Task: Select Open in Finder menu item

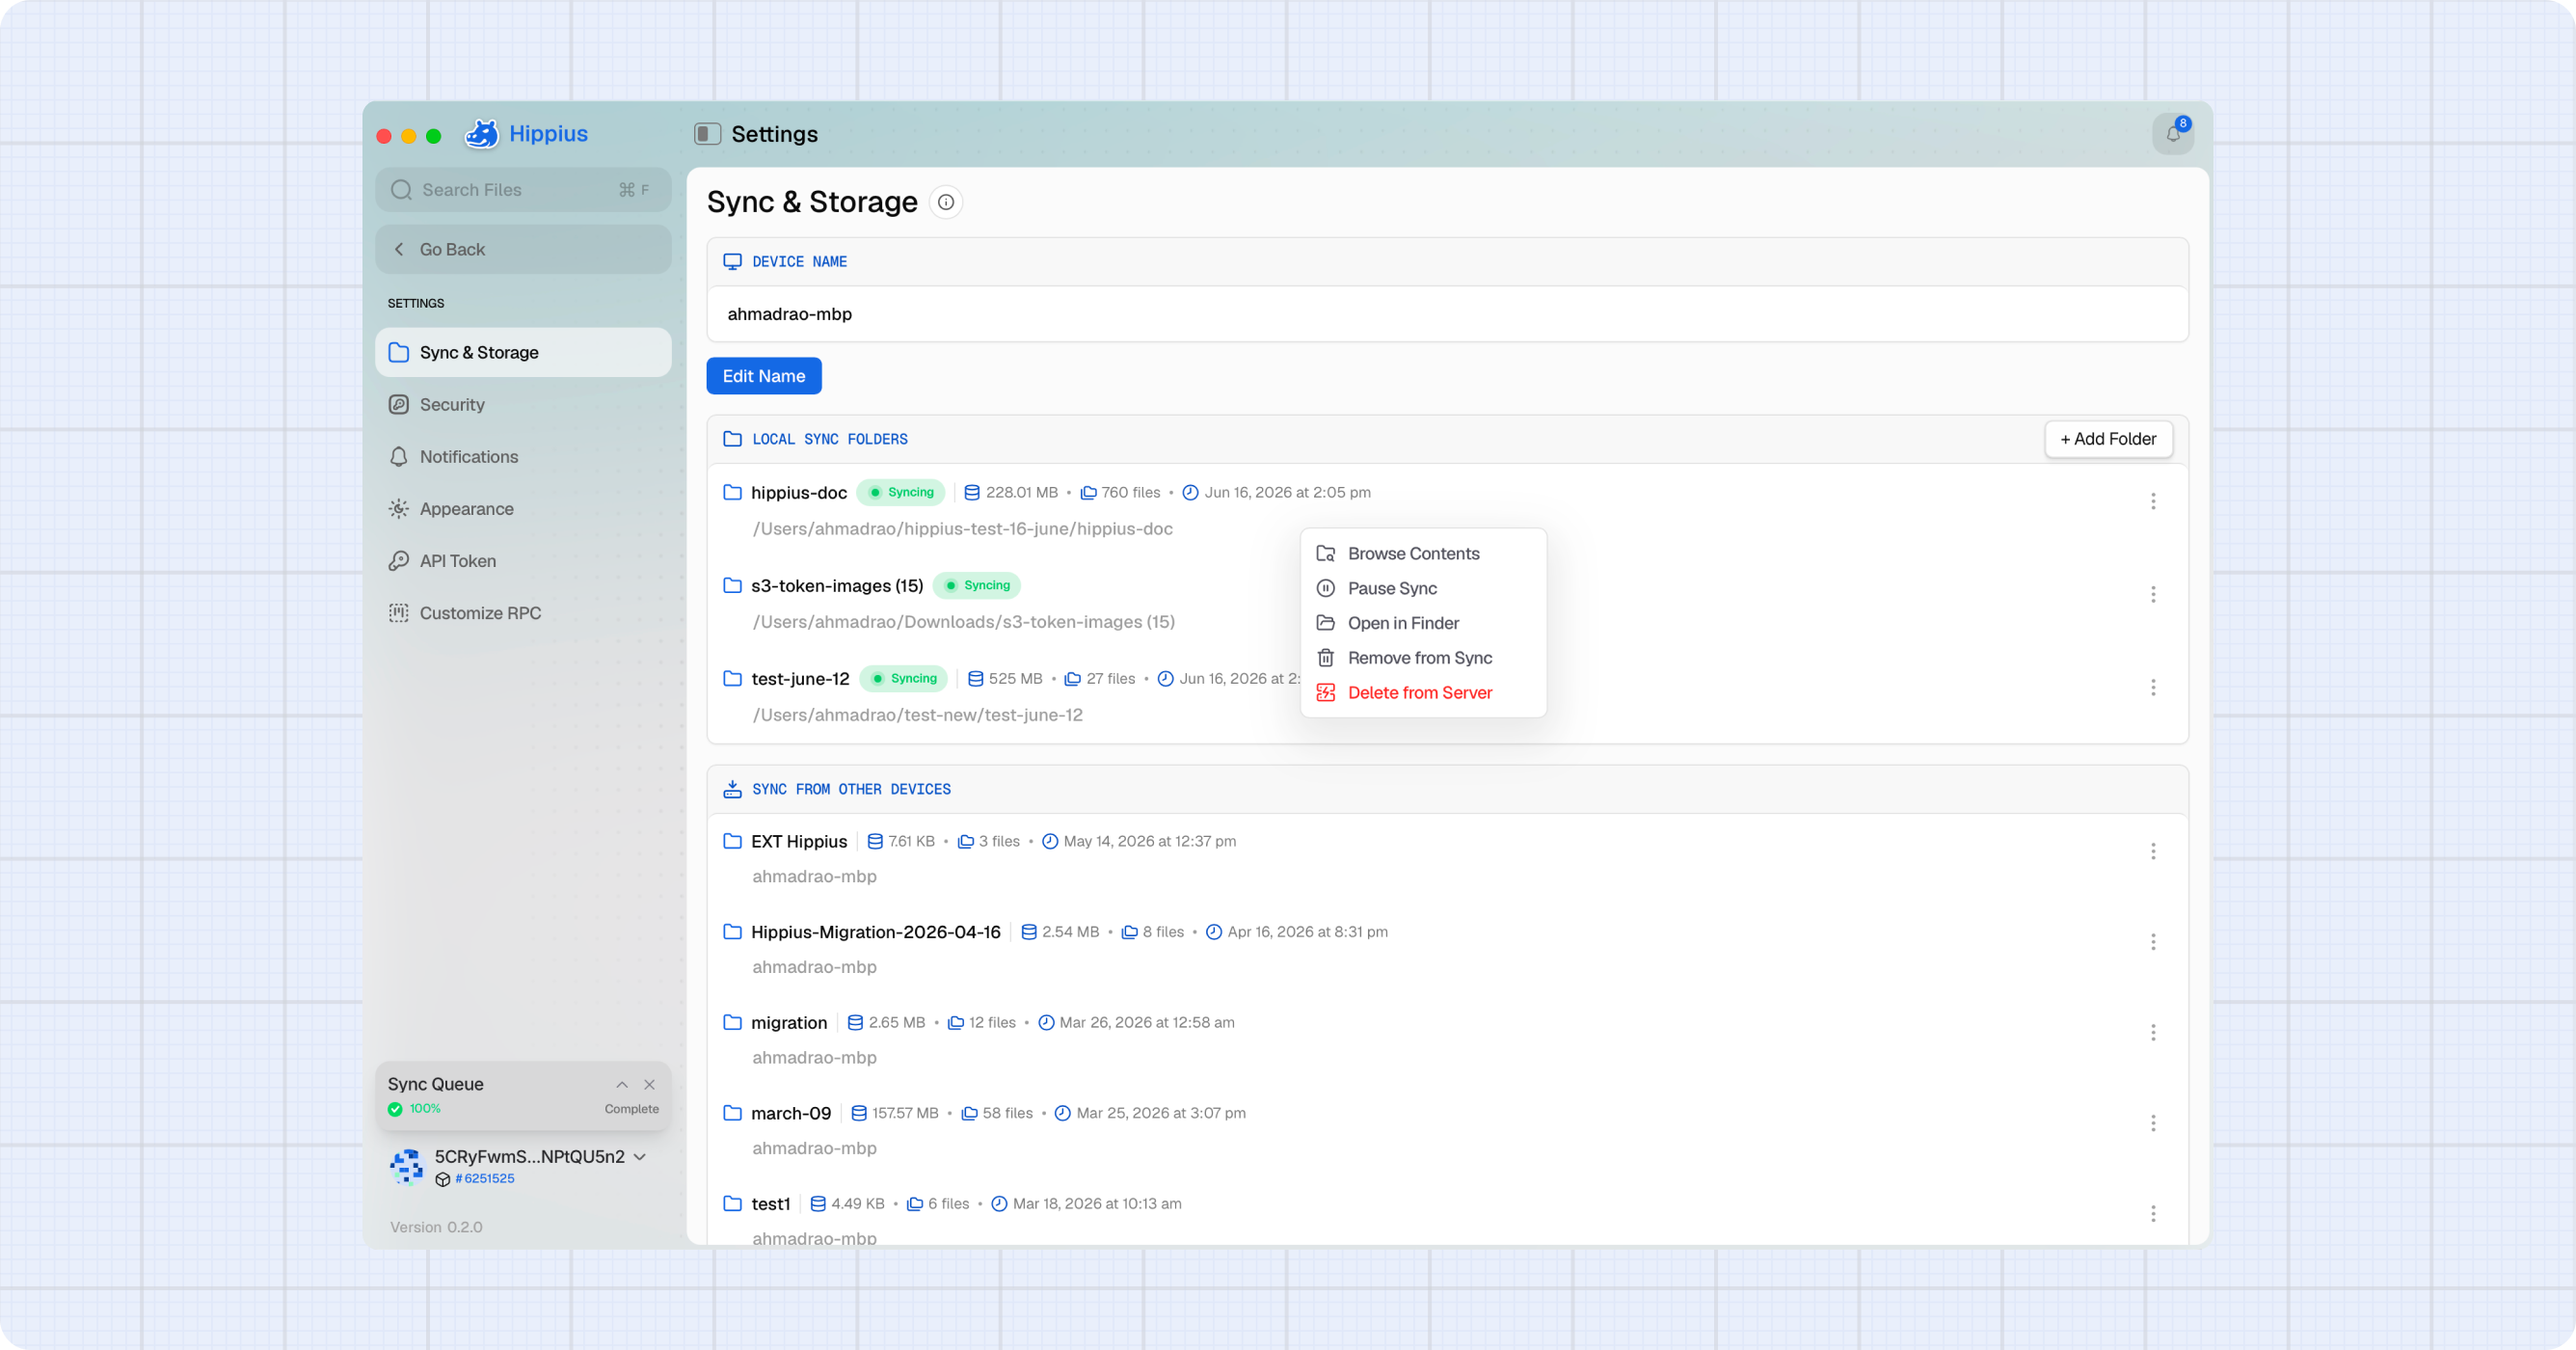Action: click(1423, 623)
